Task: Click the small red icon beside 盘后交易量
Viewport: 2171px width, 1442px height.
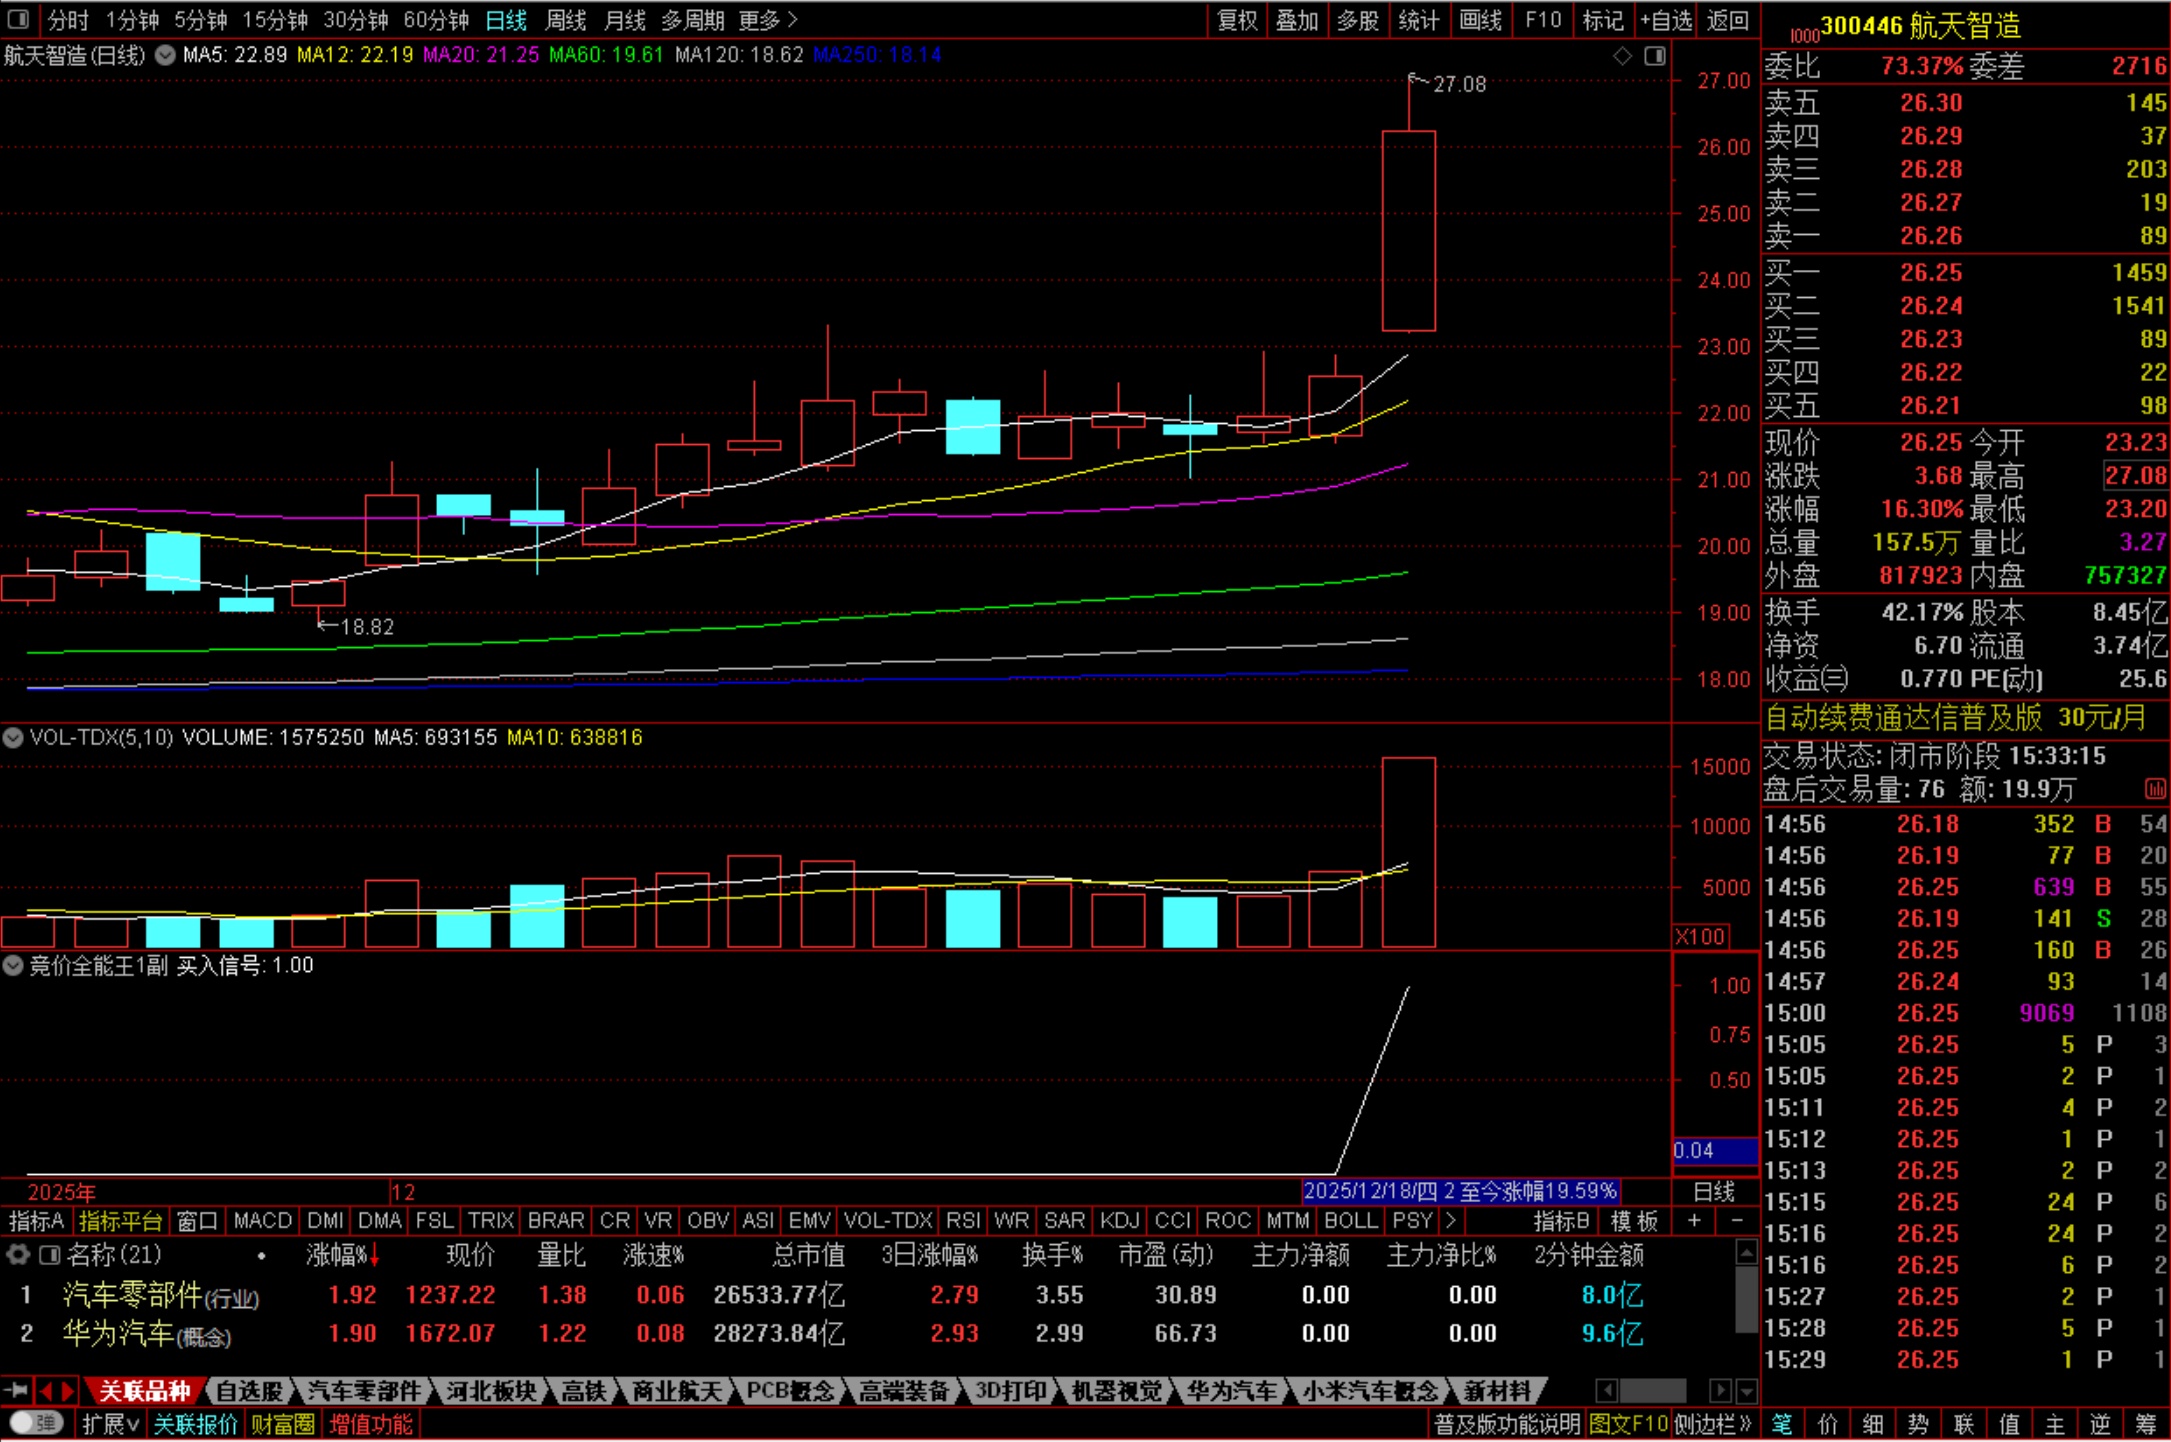Action: [x=2154, y=790]
